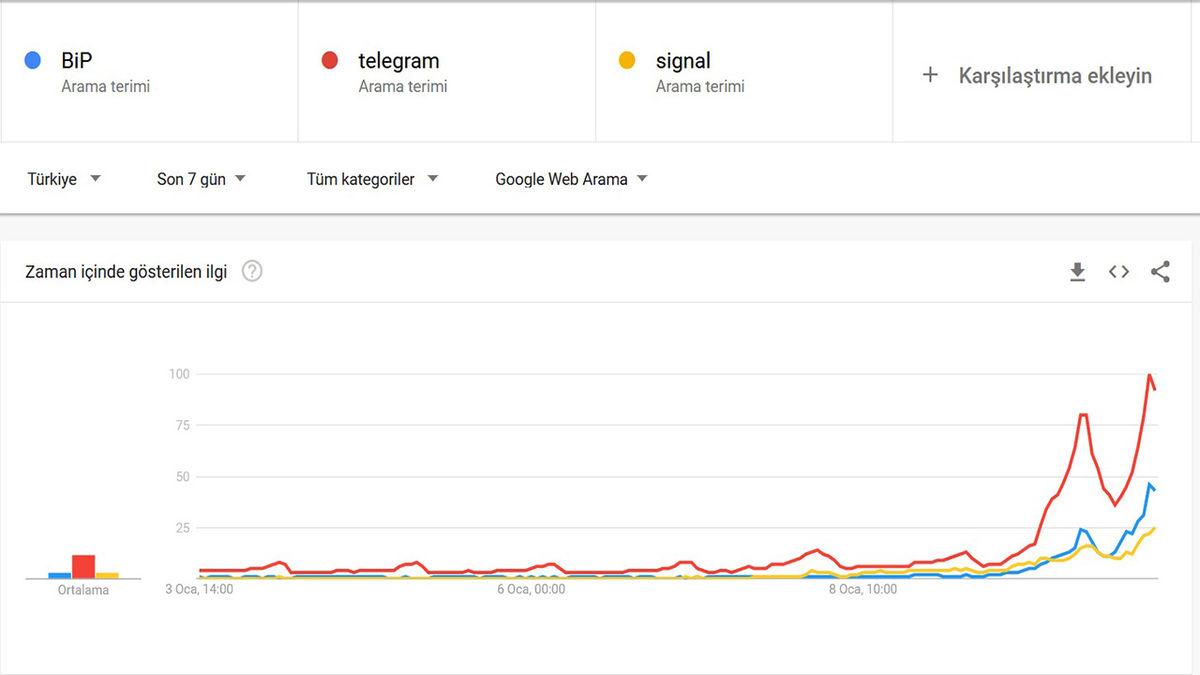Expand the Son 7 gün time range
Image resolution: width=1200 pixels, height=675 pixels.
point(201,179)
